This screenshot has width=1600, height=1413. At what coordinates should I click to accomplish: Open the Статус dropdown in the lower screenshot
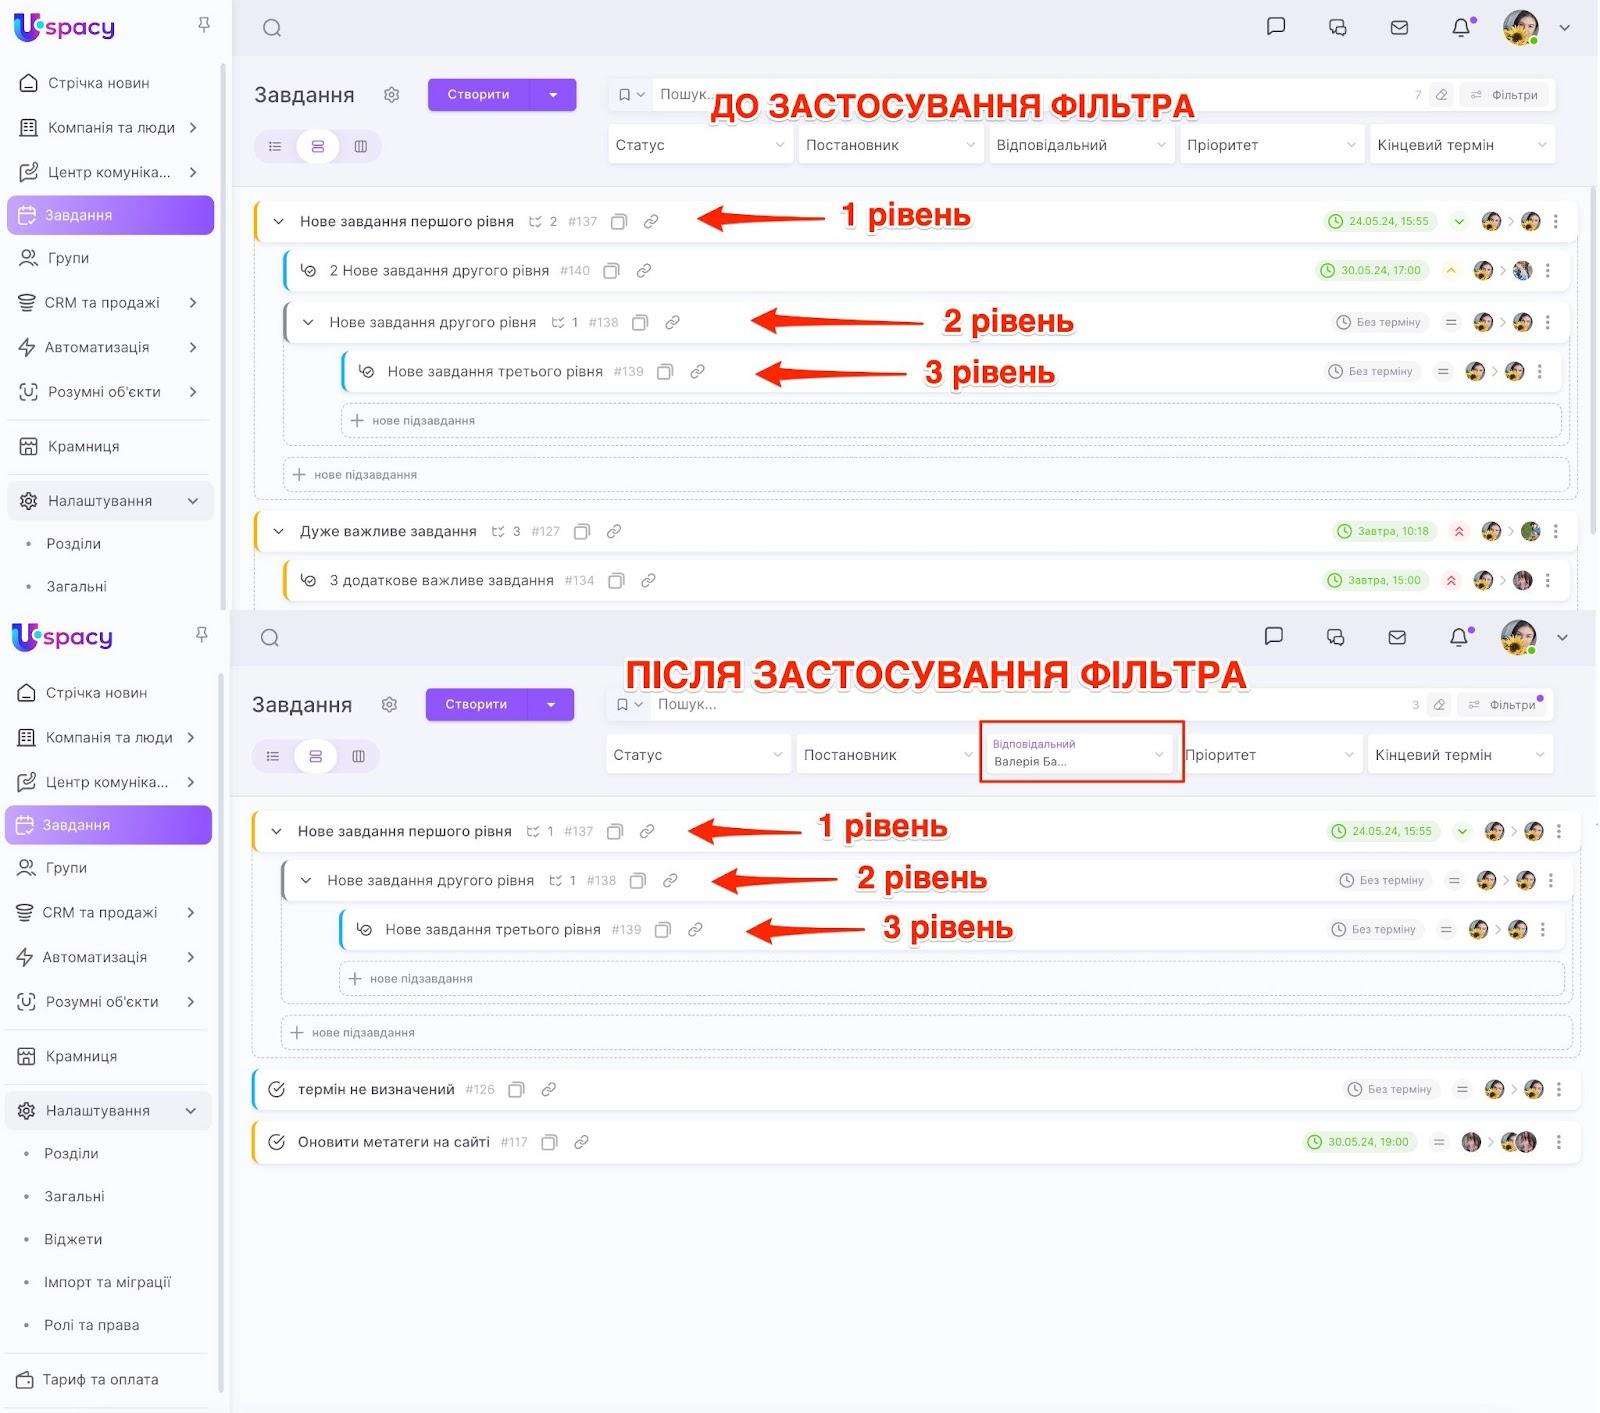[x=697, y=755]
